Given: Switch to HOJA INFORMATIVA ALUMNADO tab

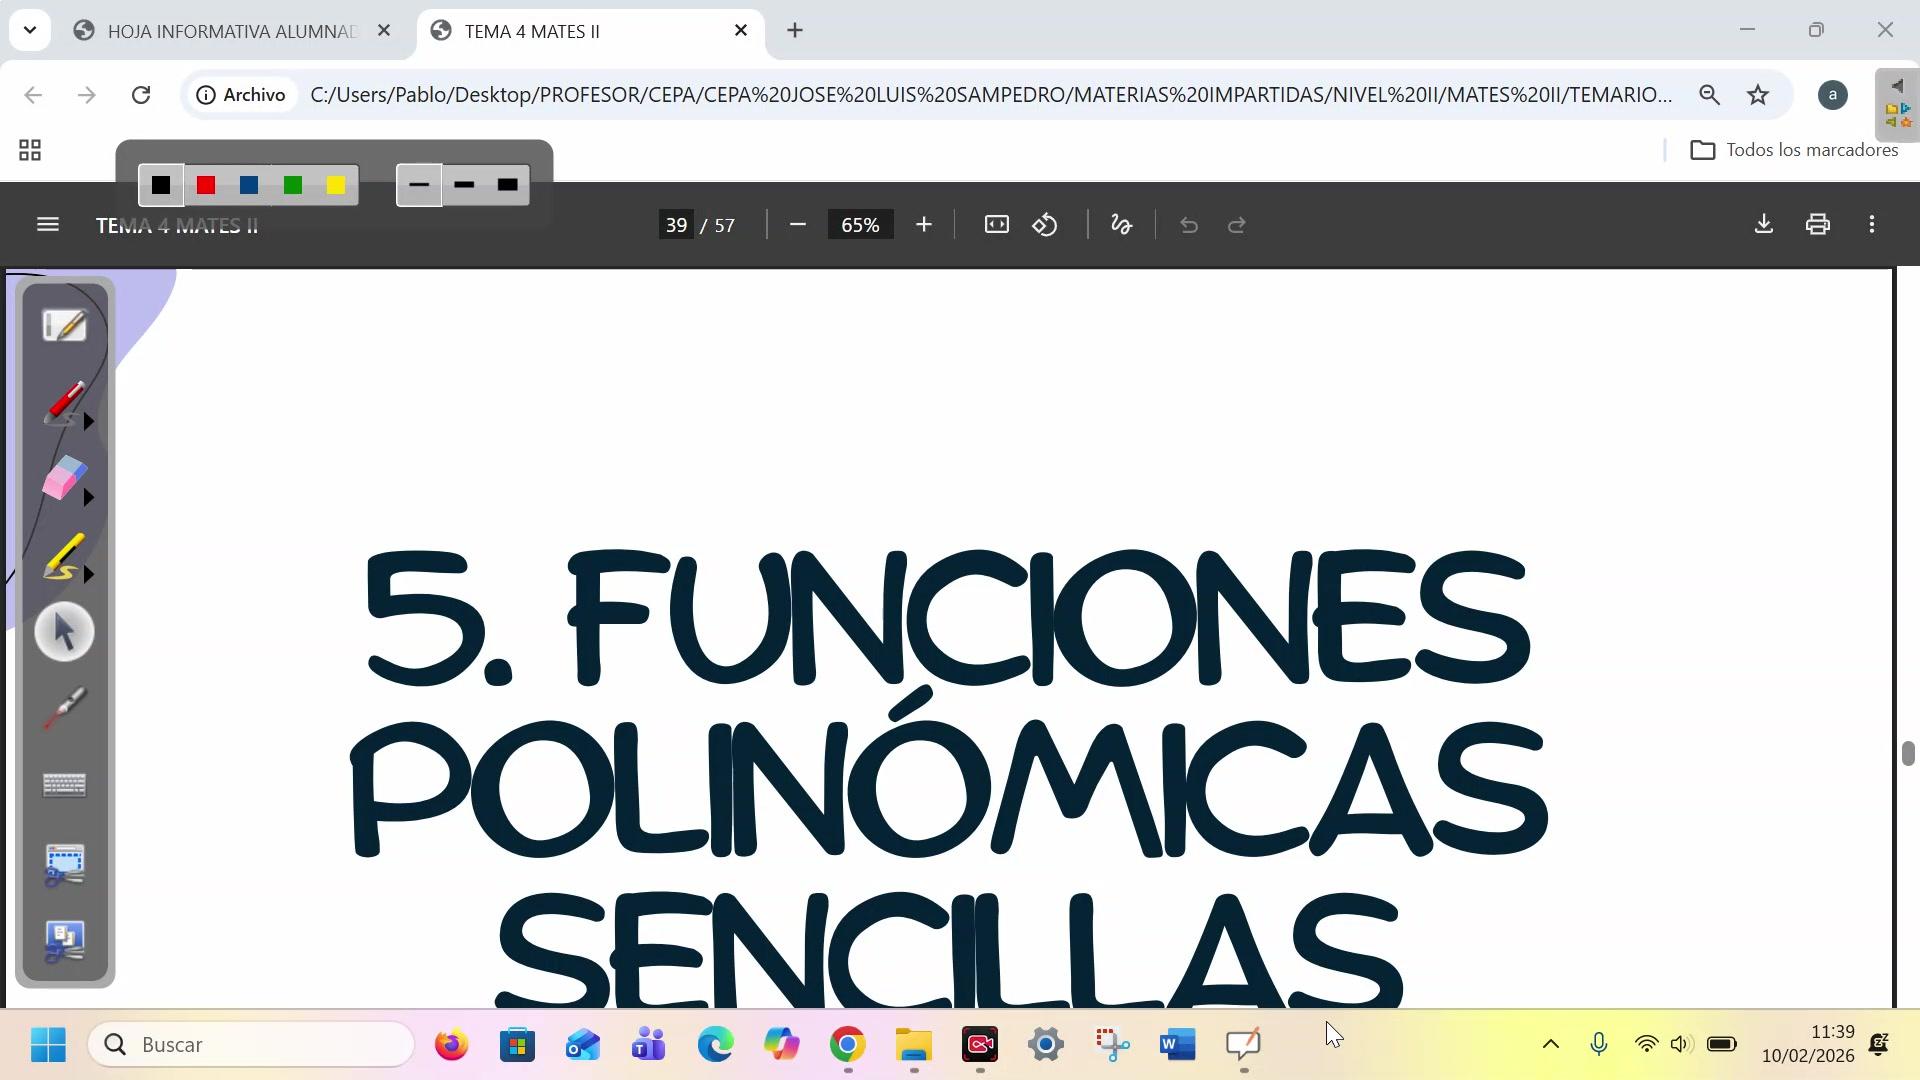Looking at the screenshot, I should 231,31.
